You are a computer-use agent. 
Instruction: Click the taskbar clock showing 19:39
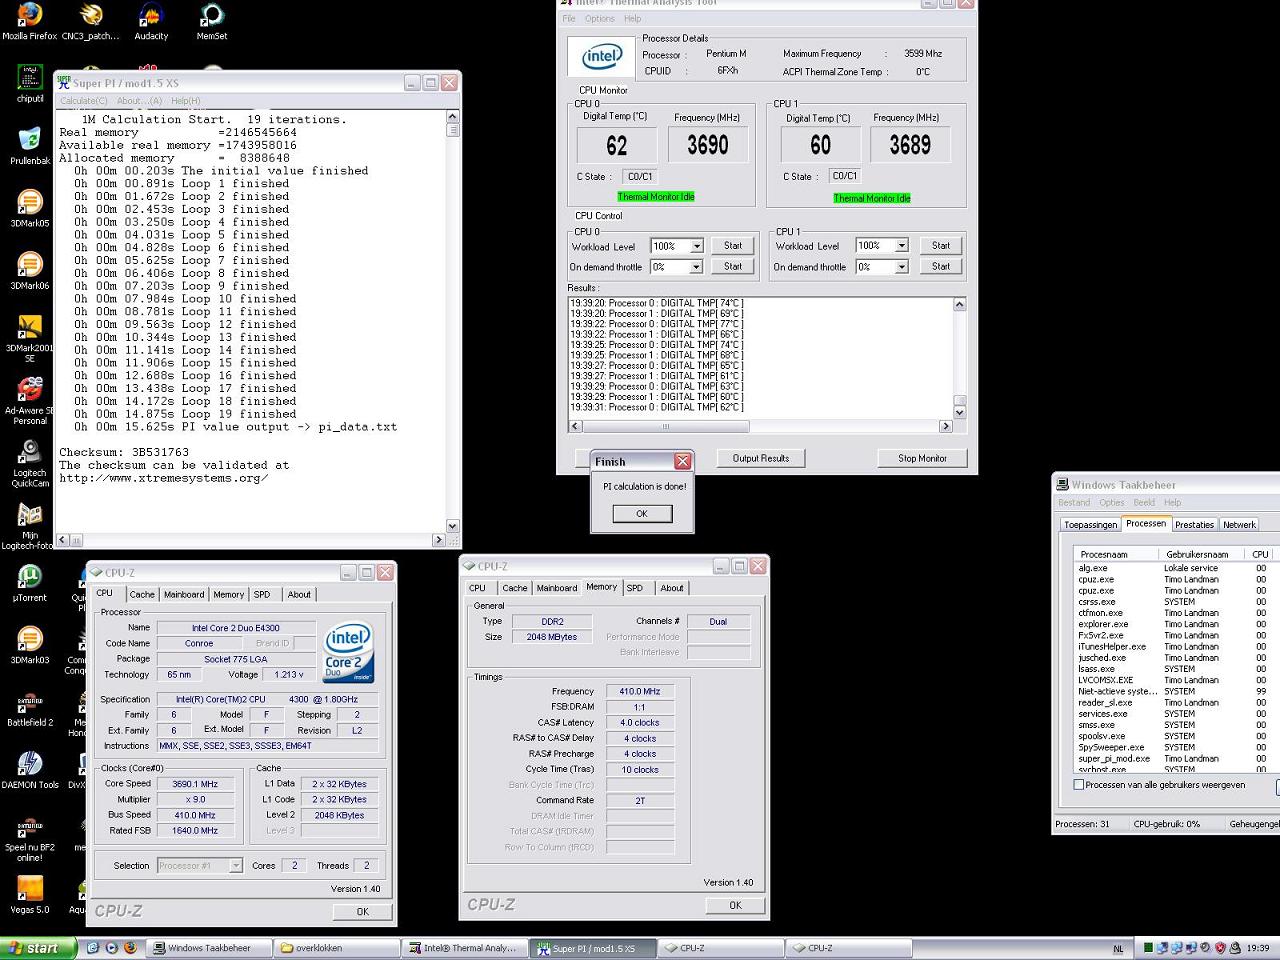click(1258, 948)
